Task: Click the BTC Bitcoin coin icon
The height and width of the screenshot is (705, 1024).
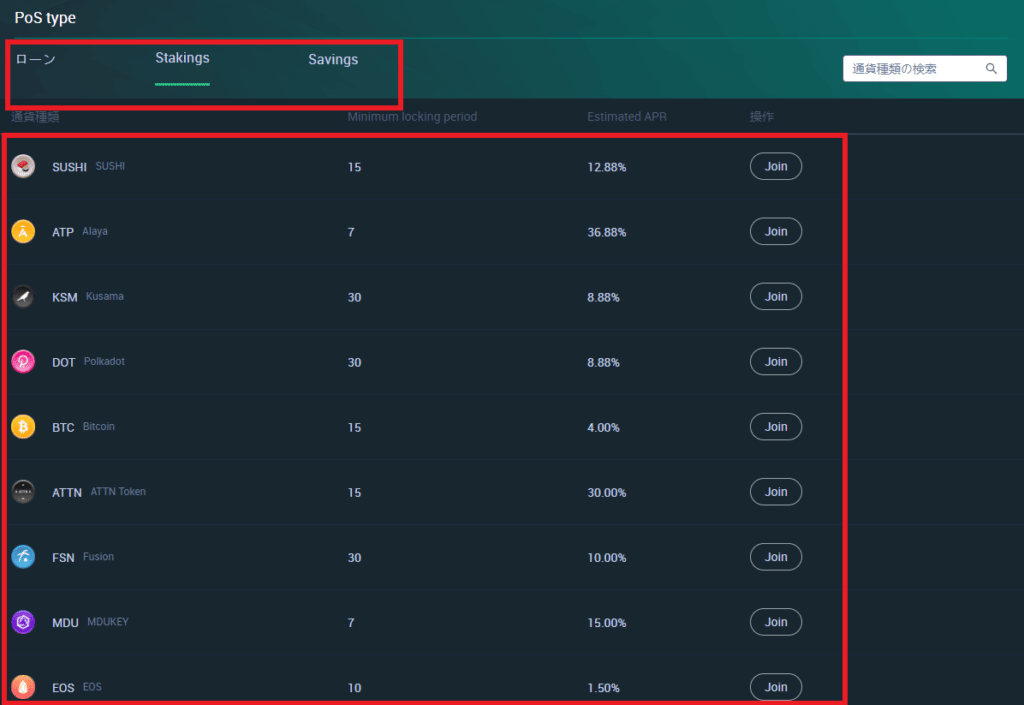Action: (23, 427)
